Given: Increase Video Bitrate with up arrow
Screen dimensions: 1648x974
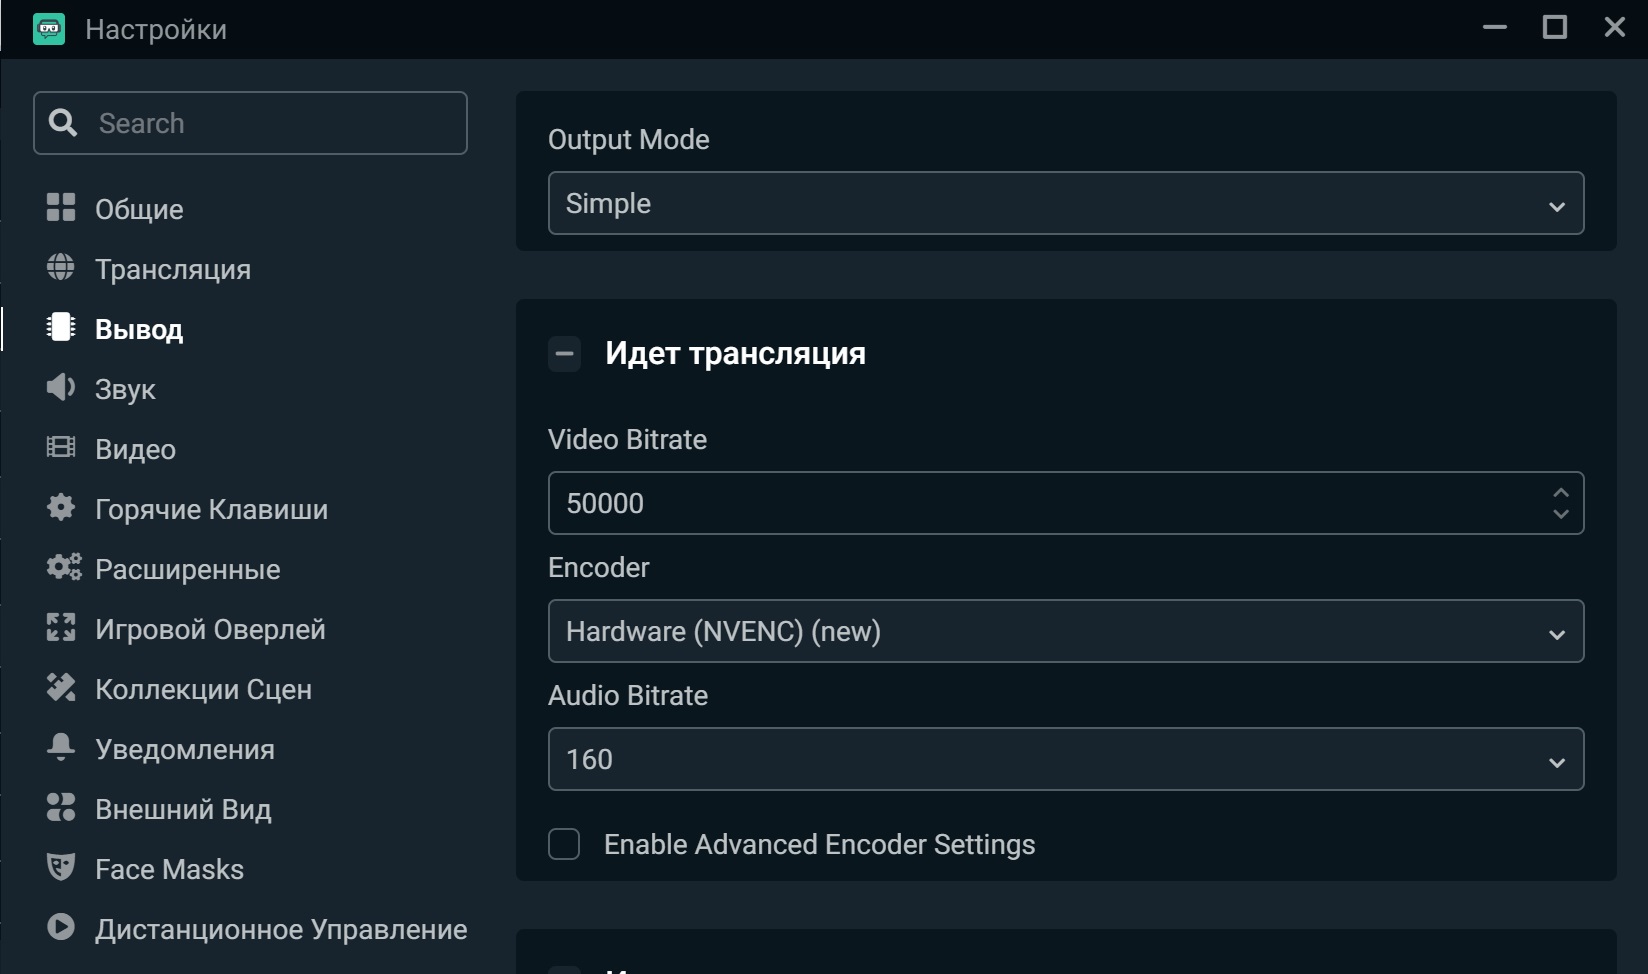Looking at the screenshot, I should point(1561,493).
